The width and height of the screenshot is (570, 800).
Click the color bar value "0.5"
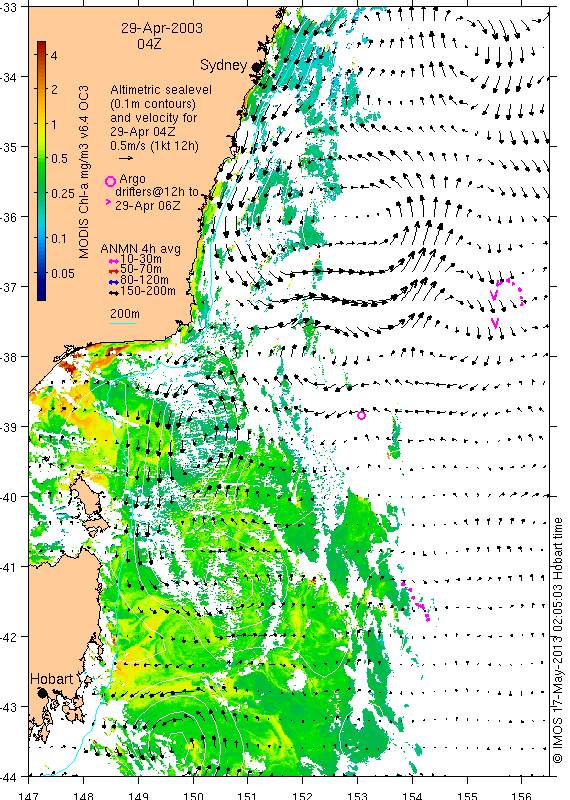coord(59,159)
